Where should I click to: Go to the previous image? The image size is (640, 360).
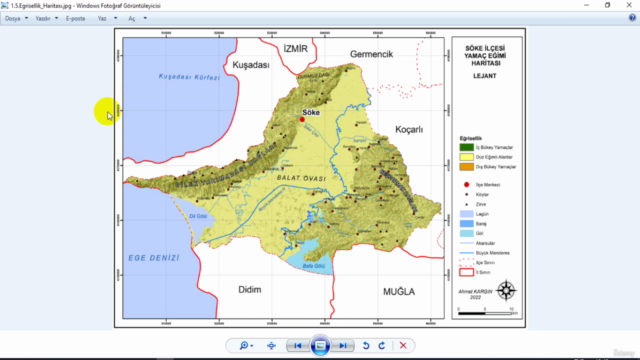[x=298, y=346]
